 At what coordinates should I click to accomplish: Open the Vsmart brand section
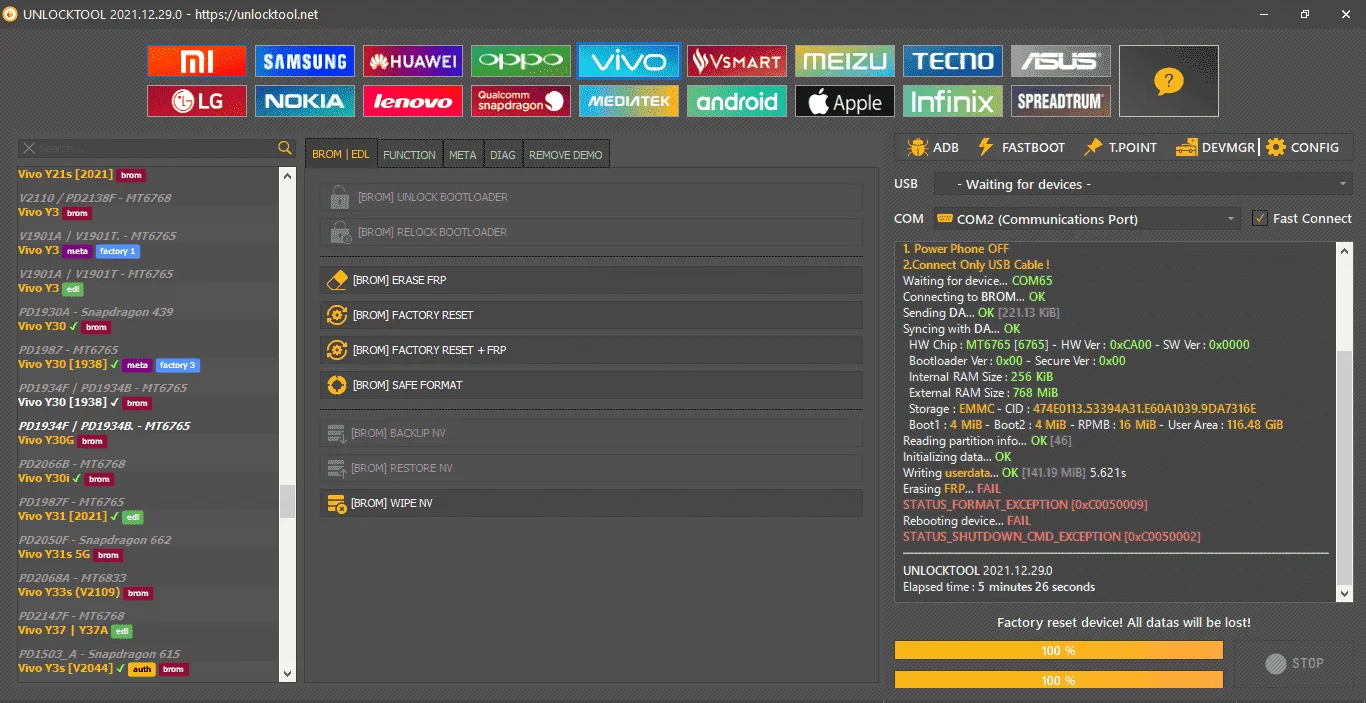pos(736,61)
